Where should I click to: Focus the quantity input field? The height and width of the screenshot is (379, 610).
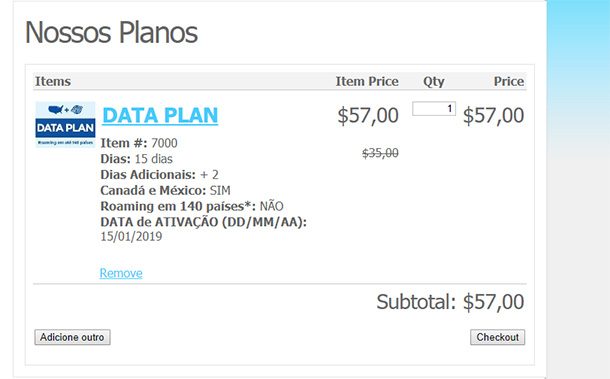point(434,109)
